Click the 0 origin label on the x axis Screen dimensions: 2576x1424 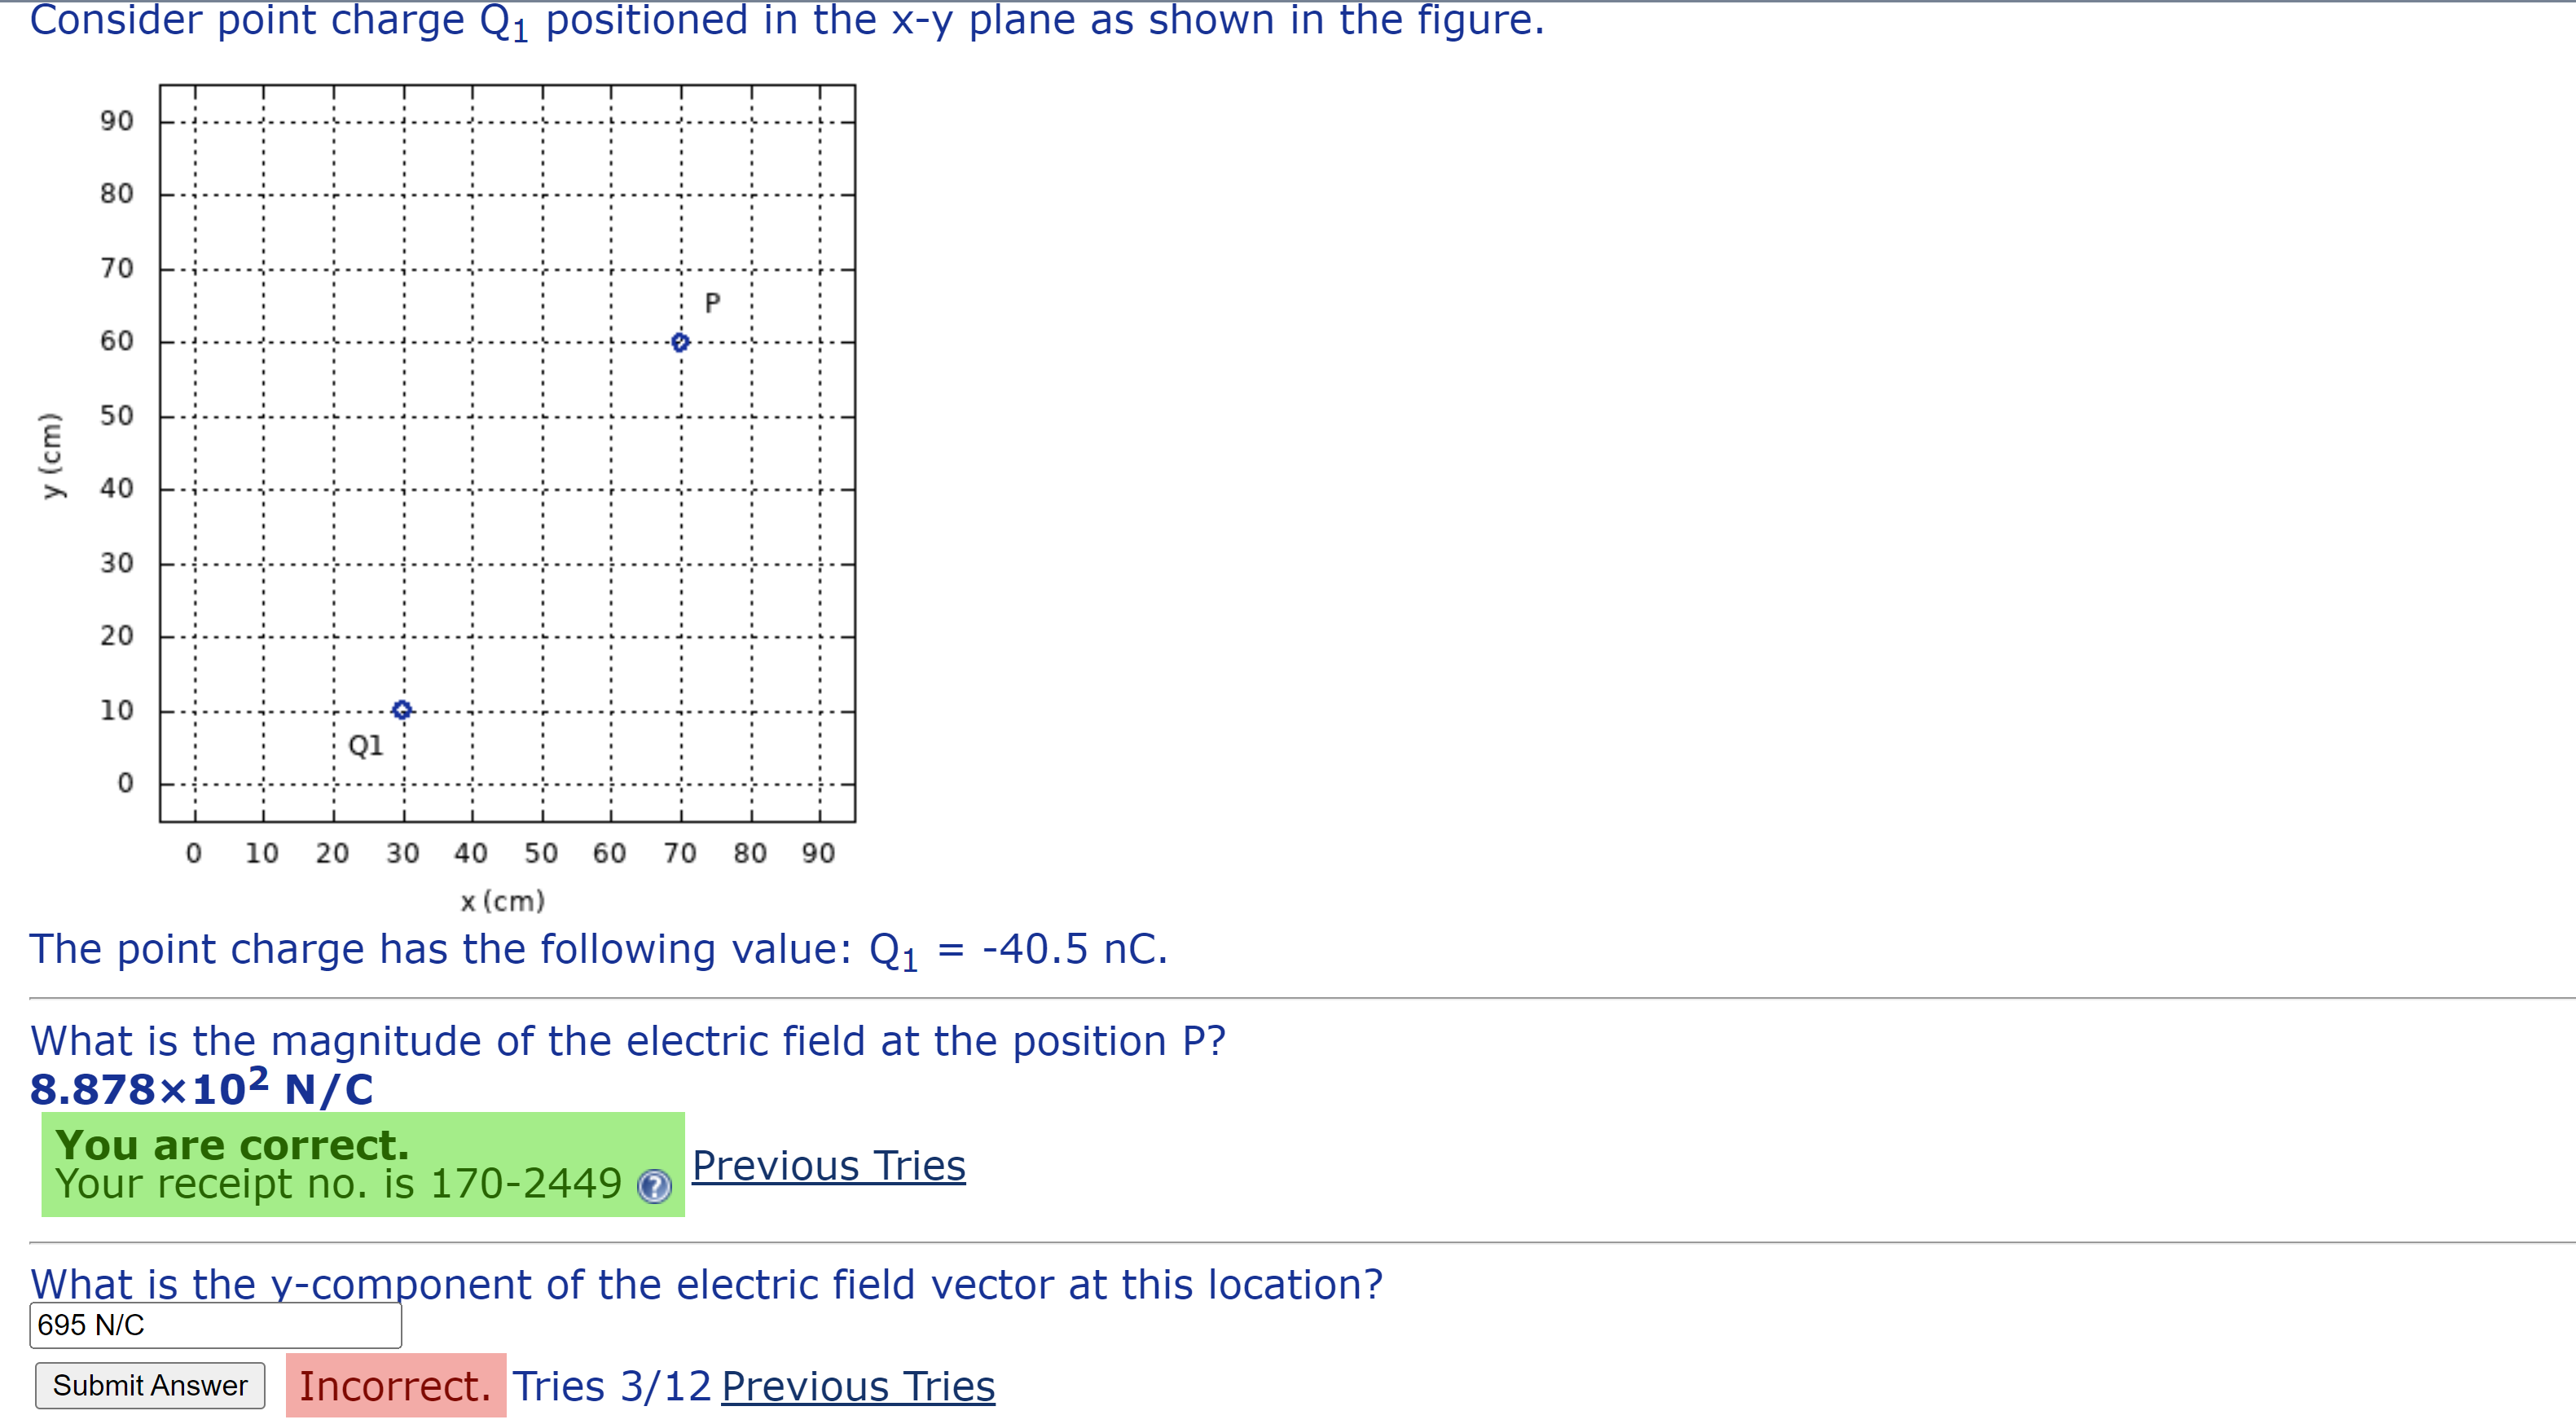194,853
